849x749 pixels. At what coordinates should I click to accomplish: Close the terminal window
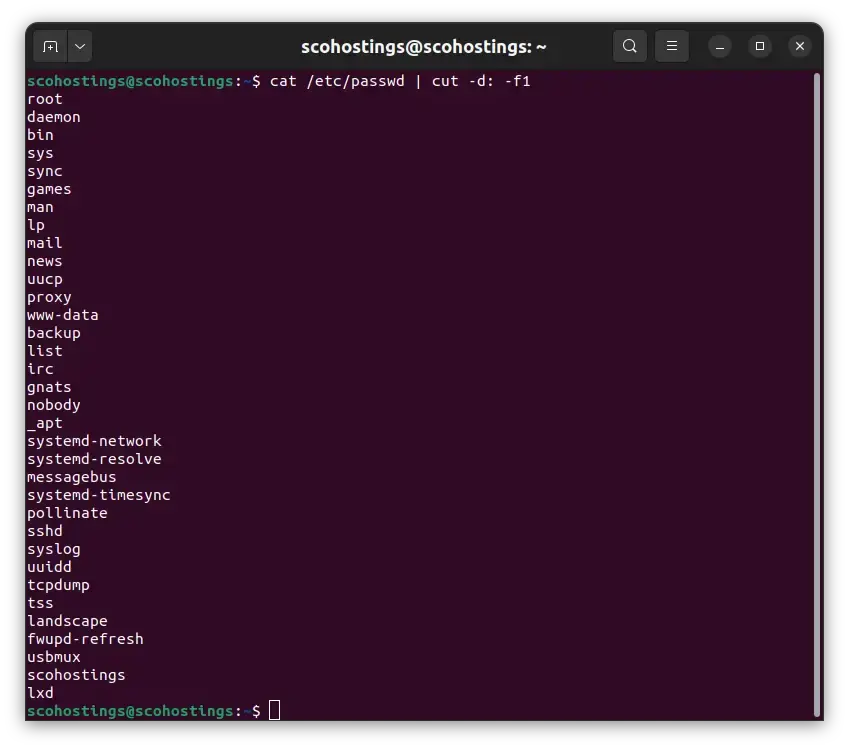800,47
